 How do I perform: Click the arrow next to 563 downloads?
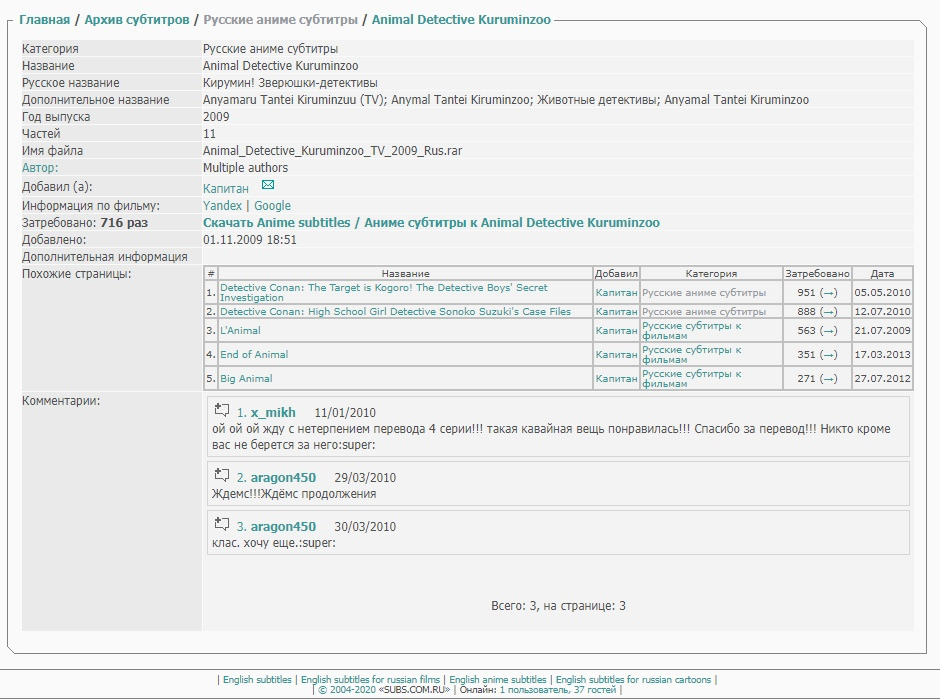tap(828, 331)
